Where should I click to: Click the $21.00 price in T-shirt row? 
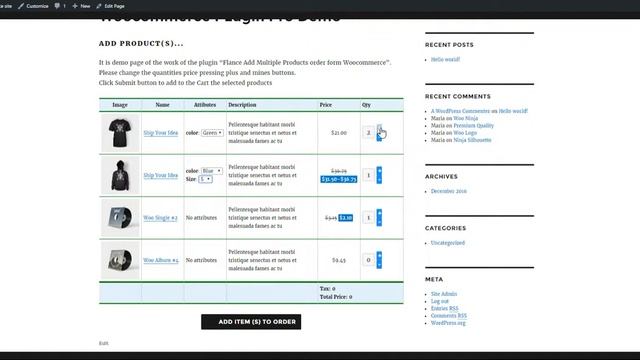click(x=339, y=133)
